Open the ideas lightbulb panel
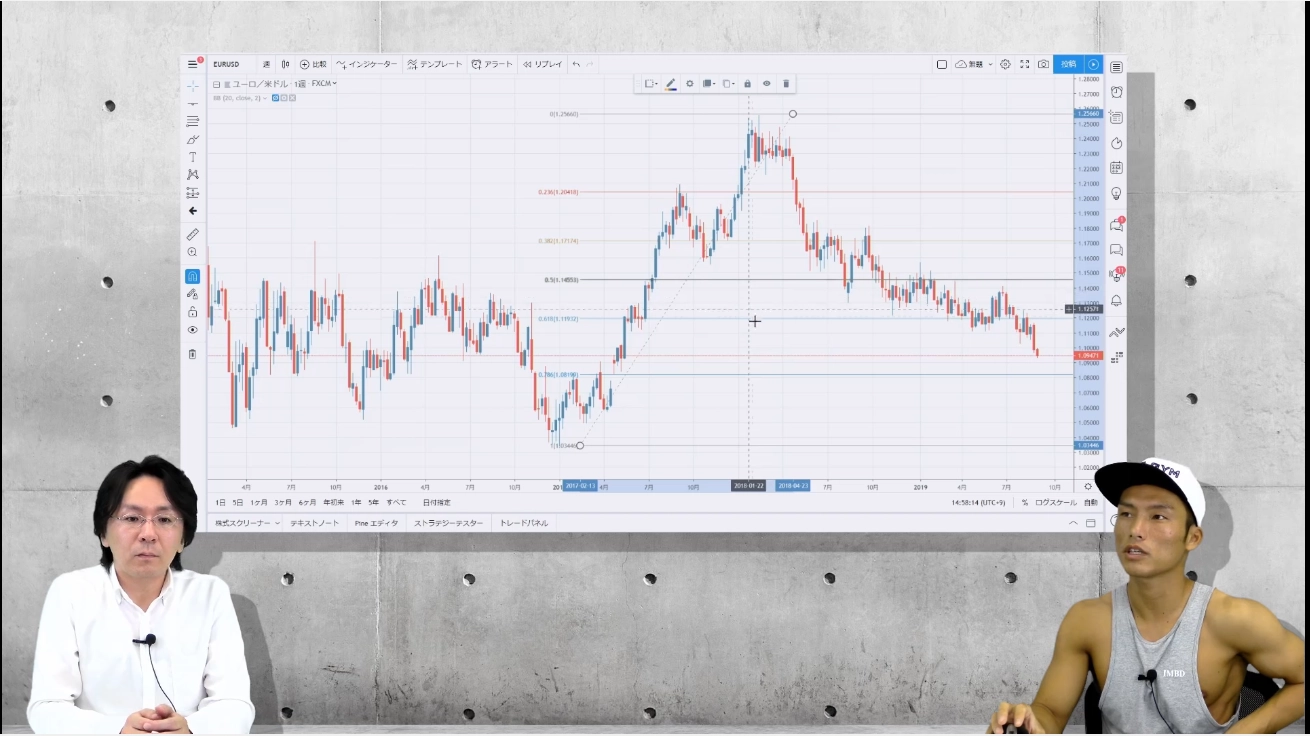 click(1116, 193)
